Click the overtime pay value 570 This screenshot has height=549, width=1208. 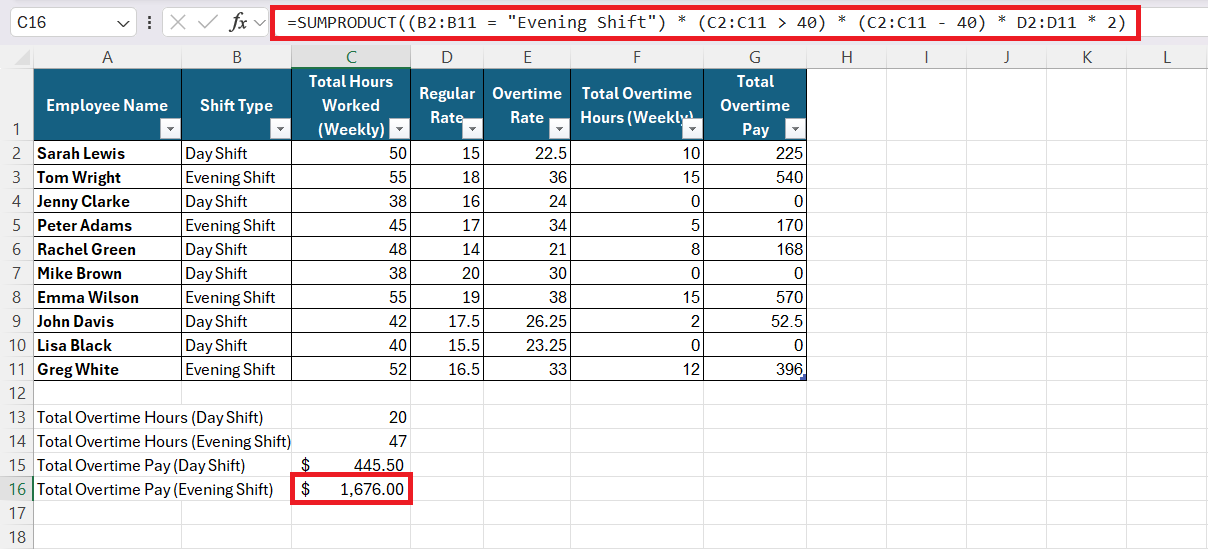click(x=755, y=297)
